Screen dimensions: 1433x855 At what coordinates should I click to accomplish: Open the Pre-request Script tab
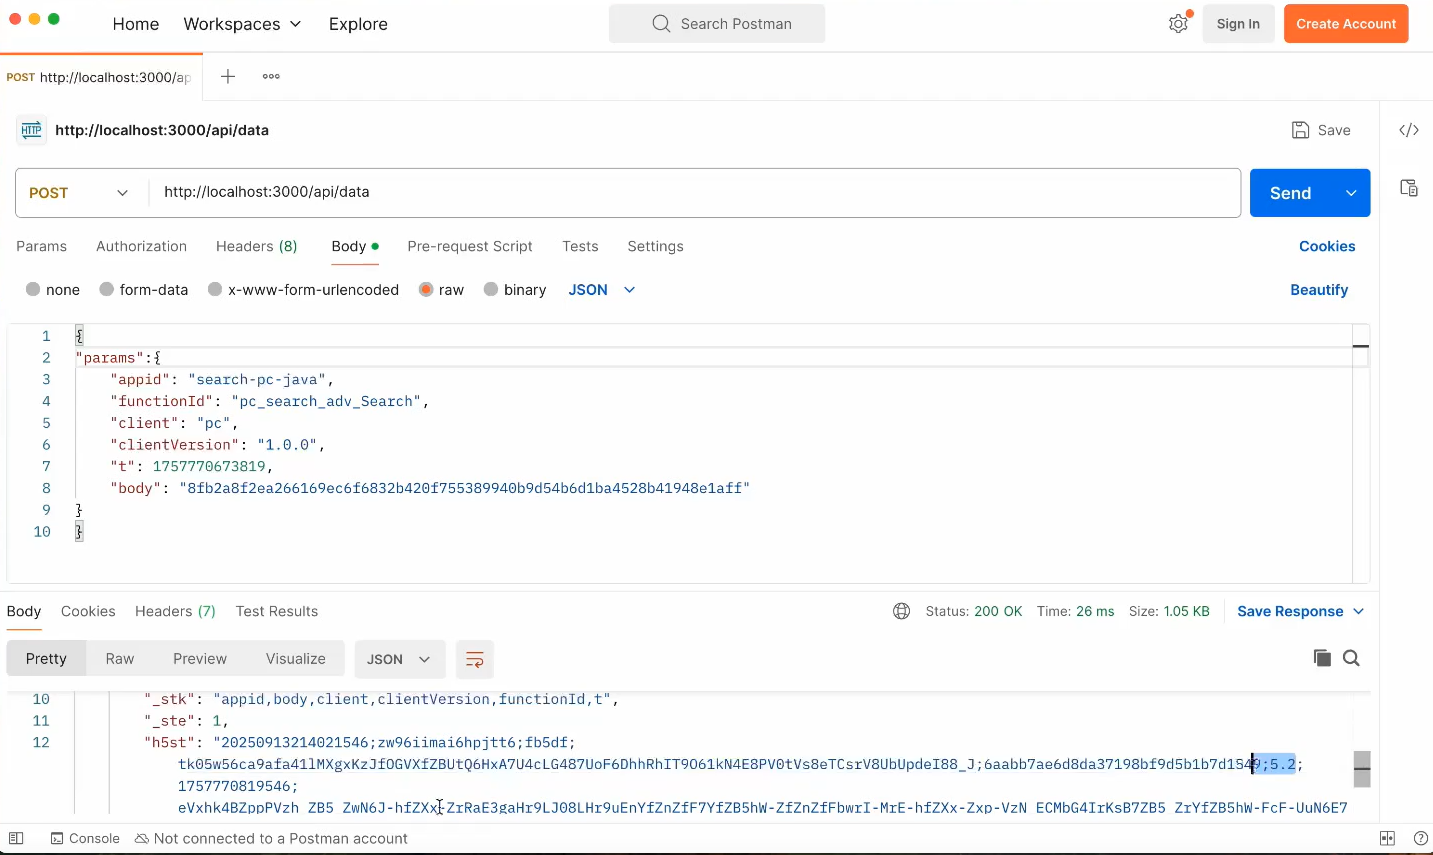(x=470, y=246)
